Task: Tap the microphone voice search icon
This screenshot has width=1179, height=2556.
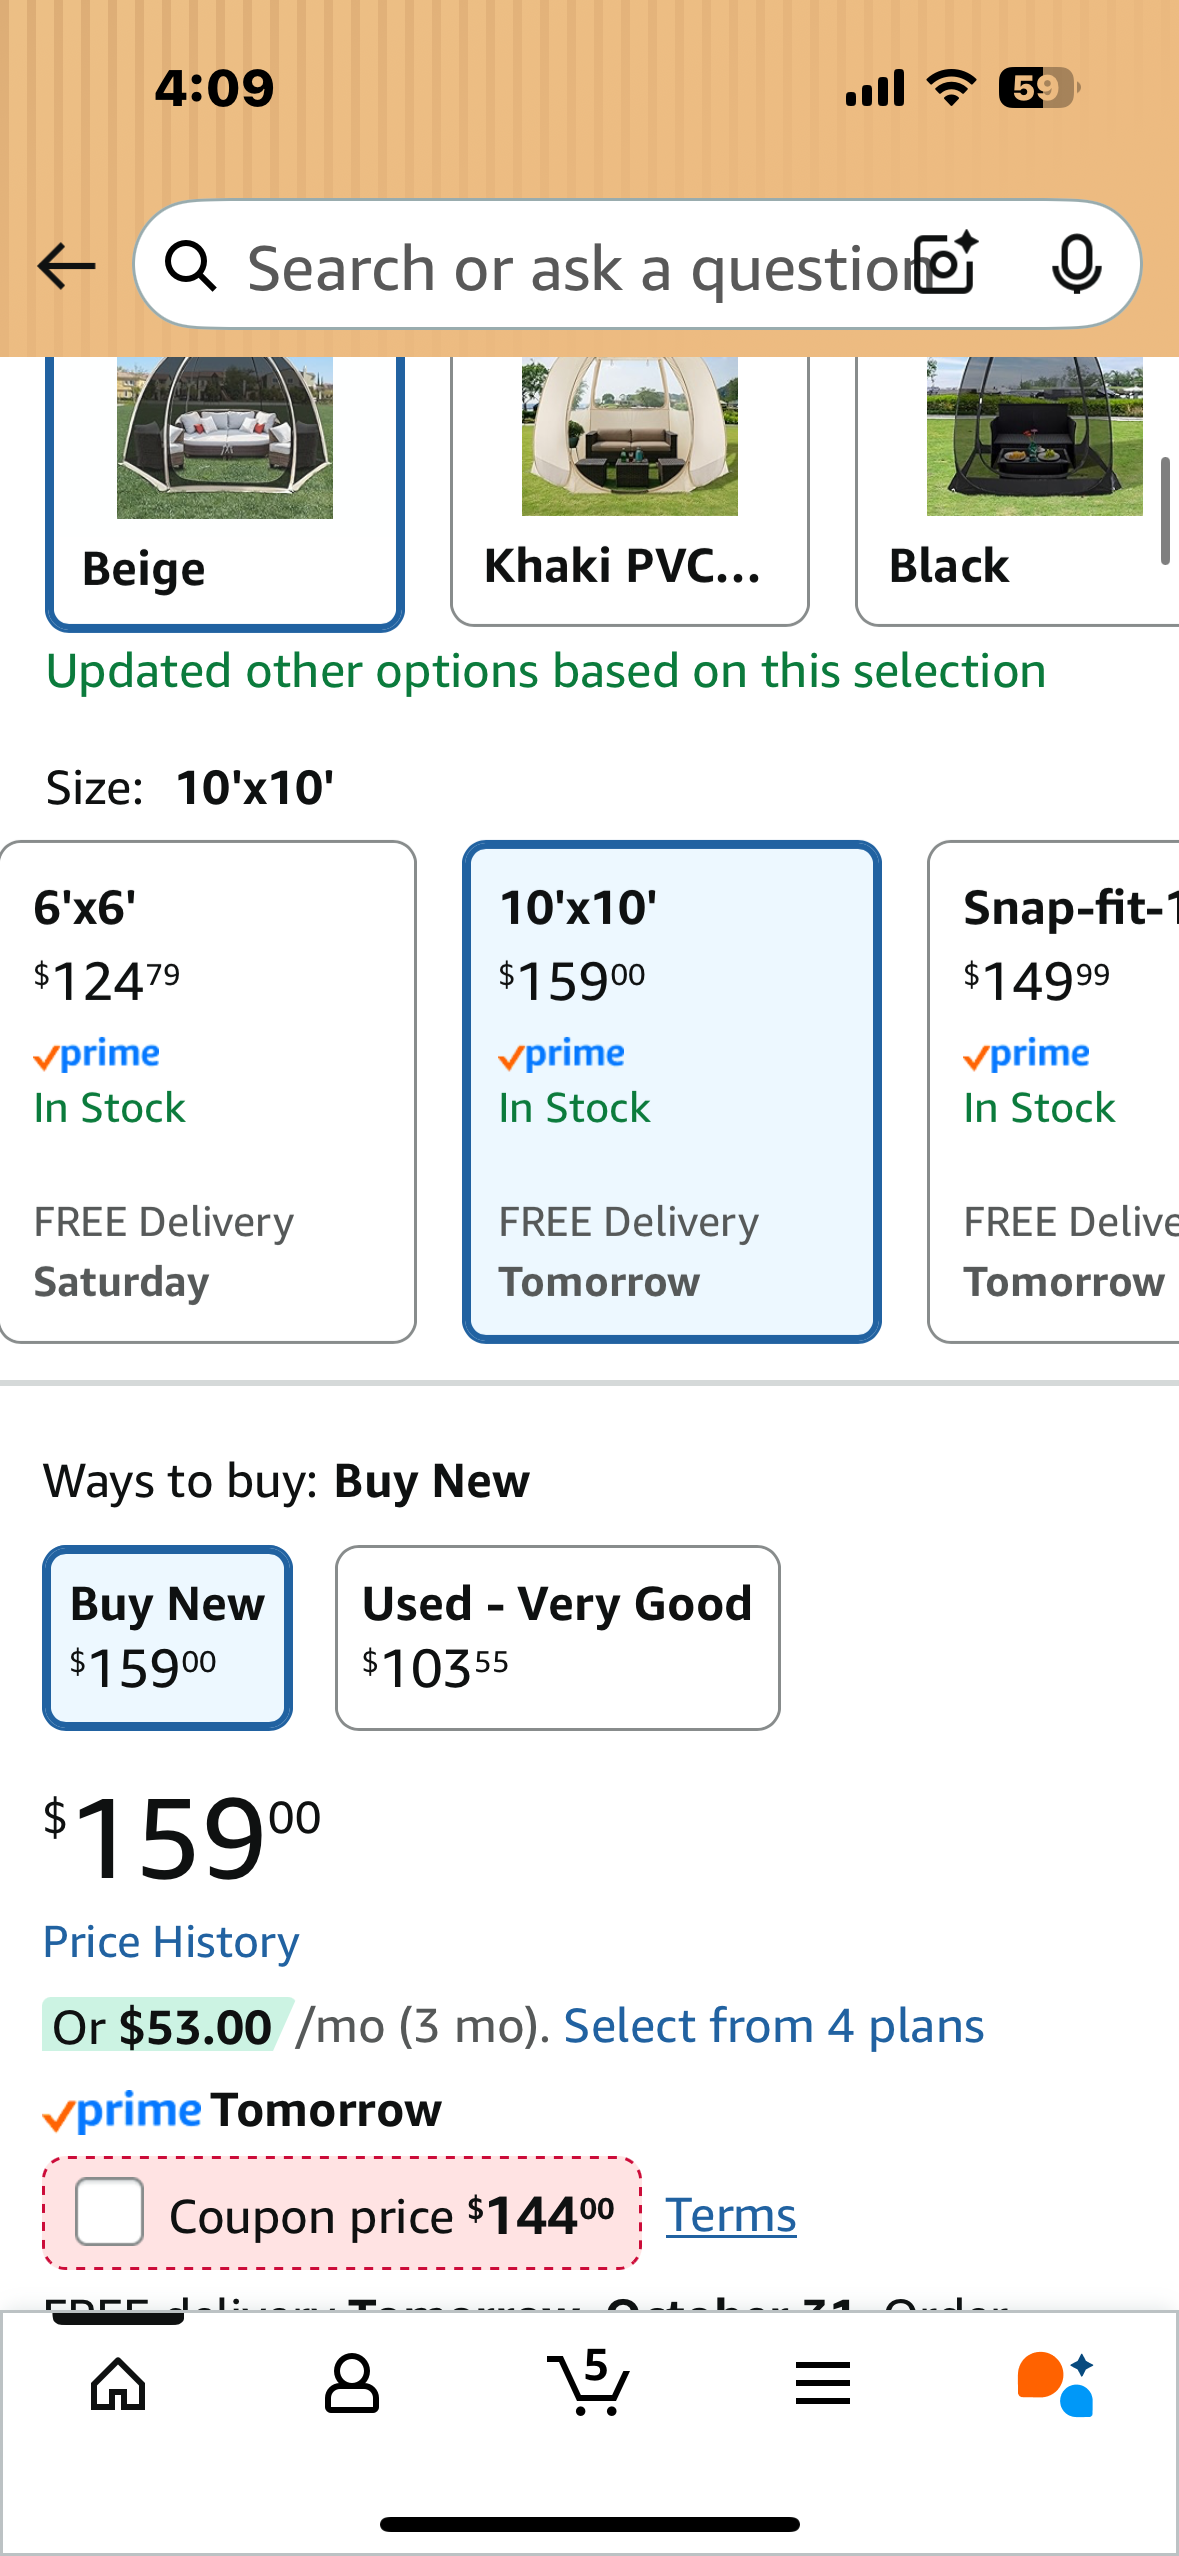Action: coord(1077,265)
